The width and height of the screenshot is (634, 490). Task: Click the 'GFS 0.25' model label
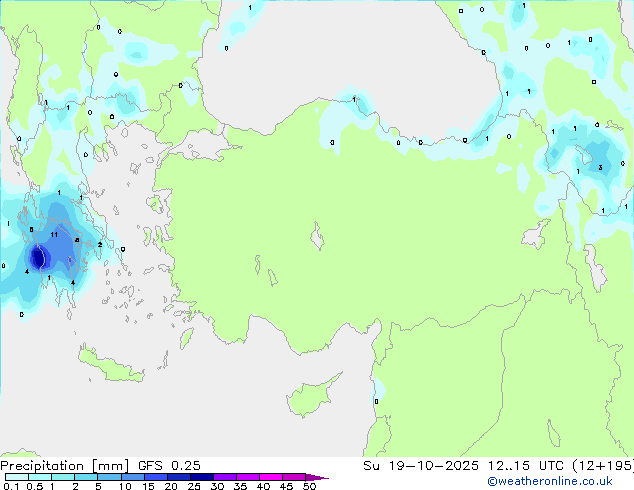(169, 466)
